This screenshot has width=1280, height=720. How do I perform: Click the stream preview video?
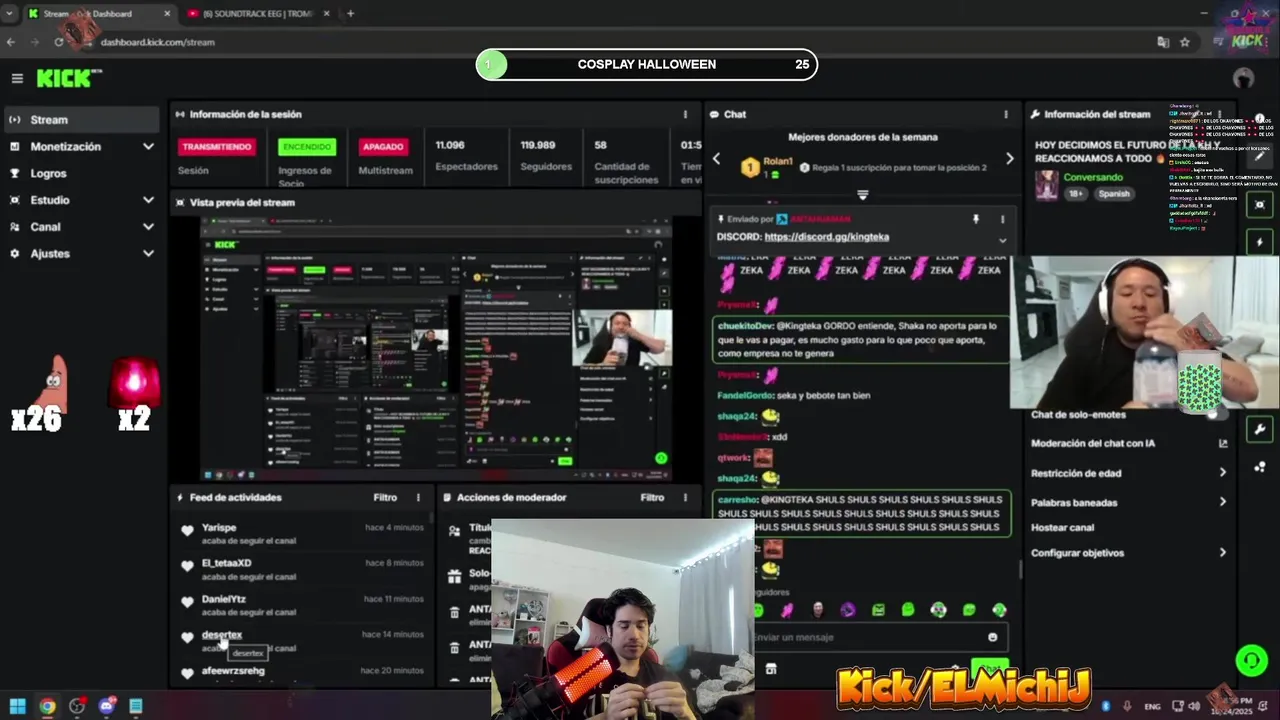pos(436,348)
